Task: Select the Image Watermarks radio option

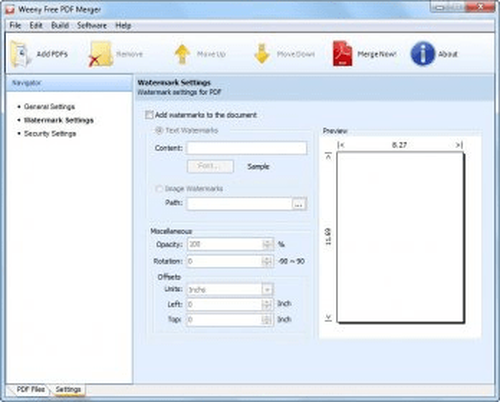Action: coord(159,189)
